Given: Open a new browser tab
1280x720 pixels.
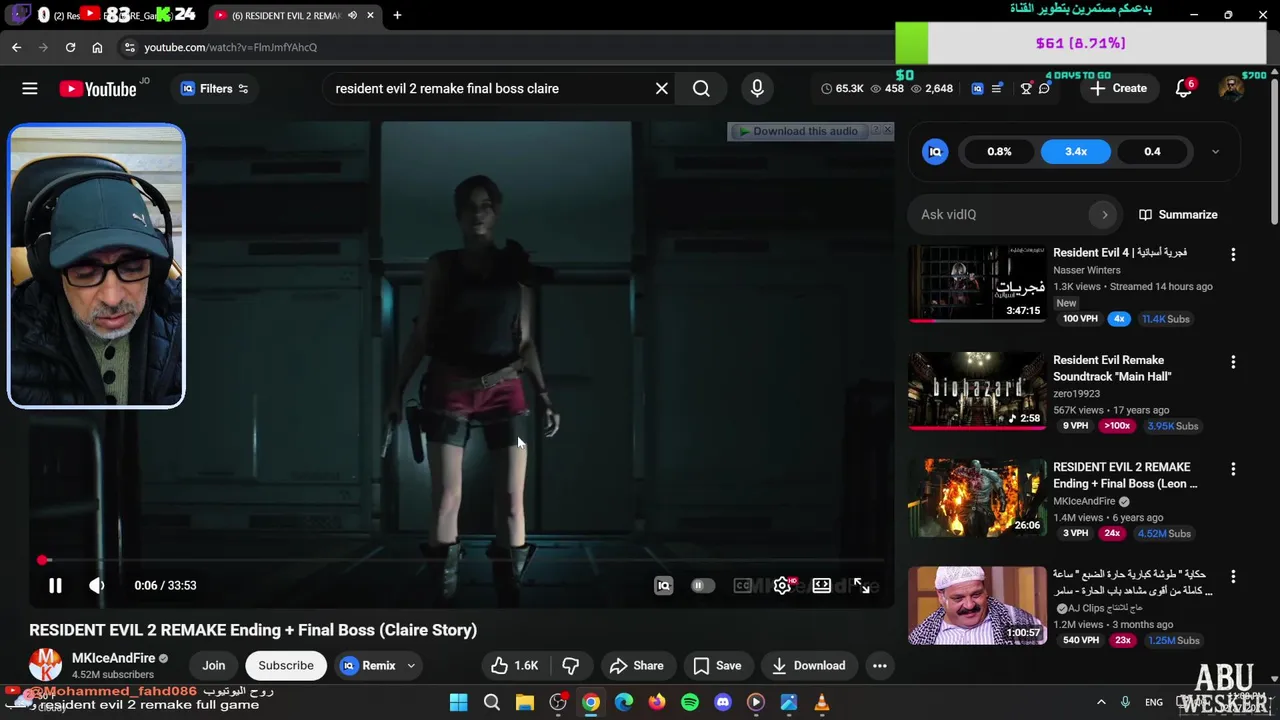Looking at the screenshot, I should 397,15.
